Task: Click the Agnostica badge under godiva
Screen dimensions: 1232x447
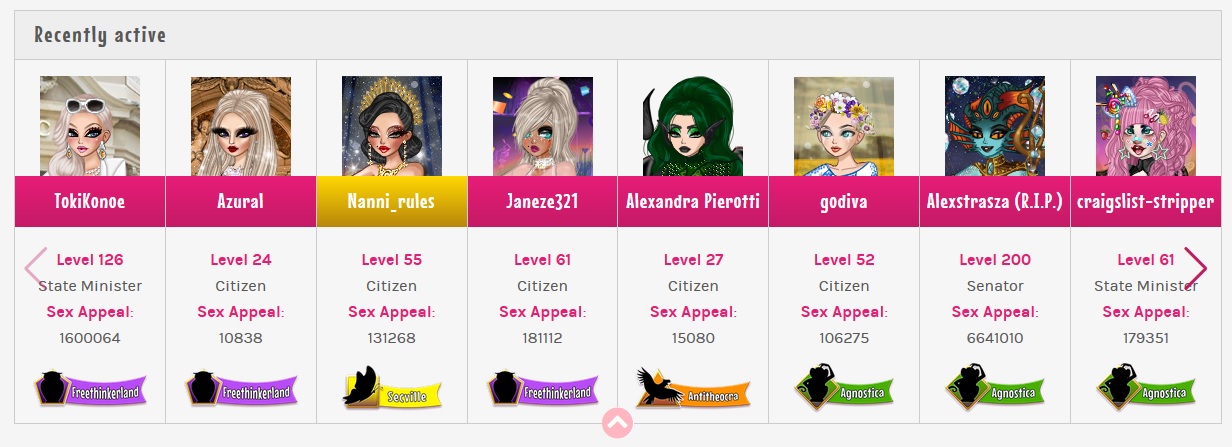Action: tap(844, 389)
